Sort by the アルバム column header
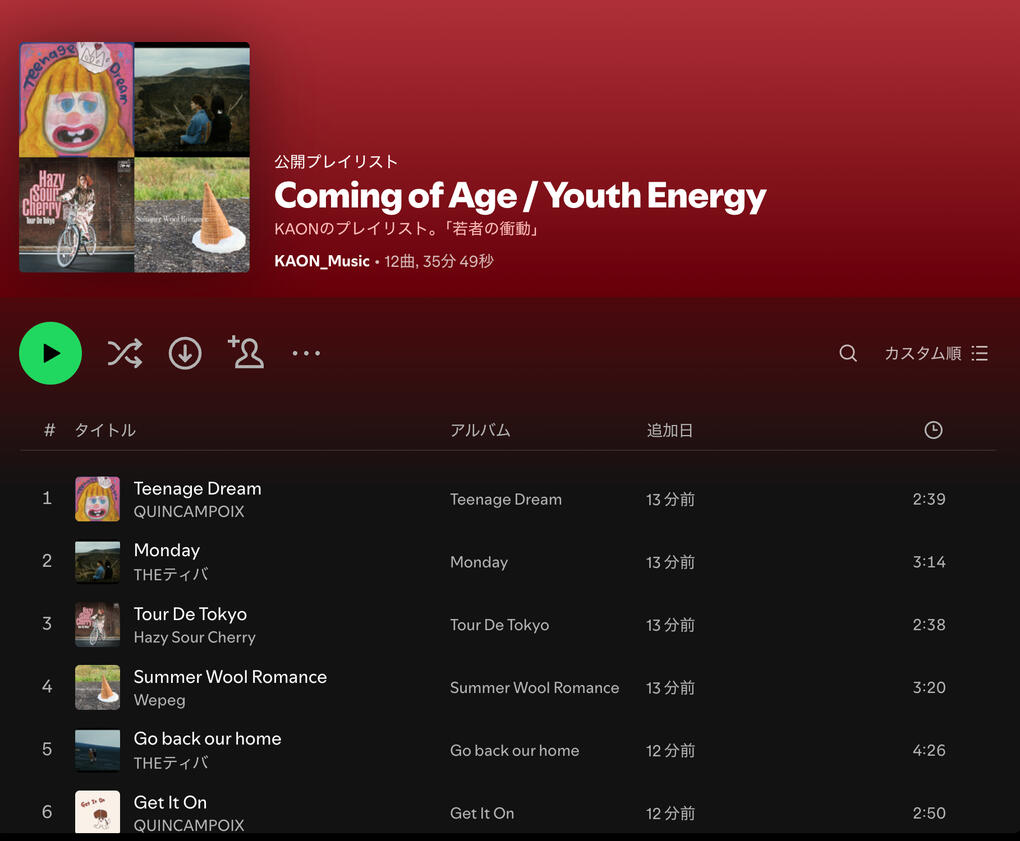This screenshot has width=1020, height=841. click(480, 430)
